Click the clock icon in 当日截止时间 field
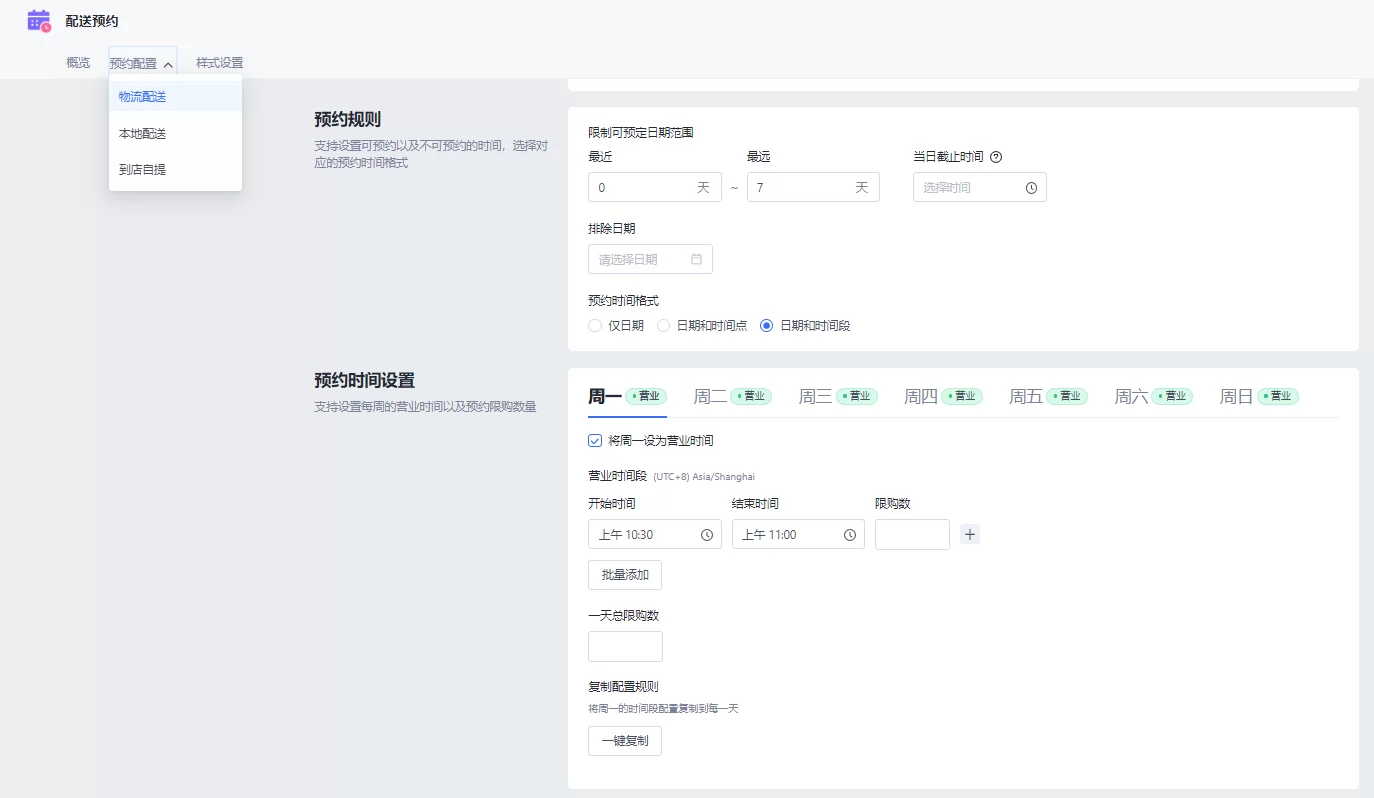The width and height of the screenshot is (1374, 798). [x=1030, y=187]
